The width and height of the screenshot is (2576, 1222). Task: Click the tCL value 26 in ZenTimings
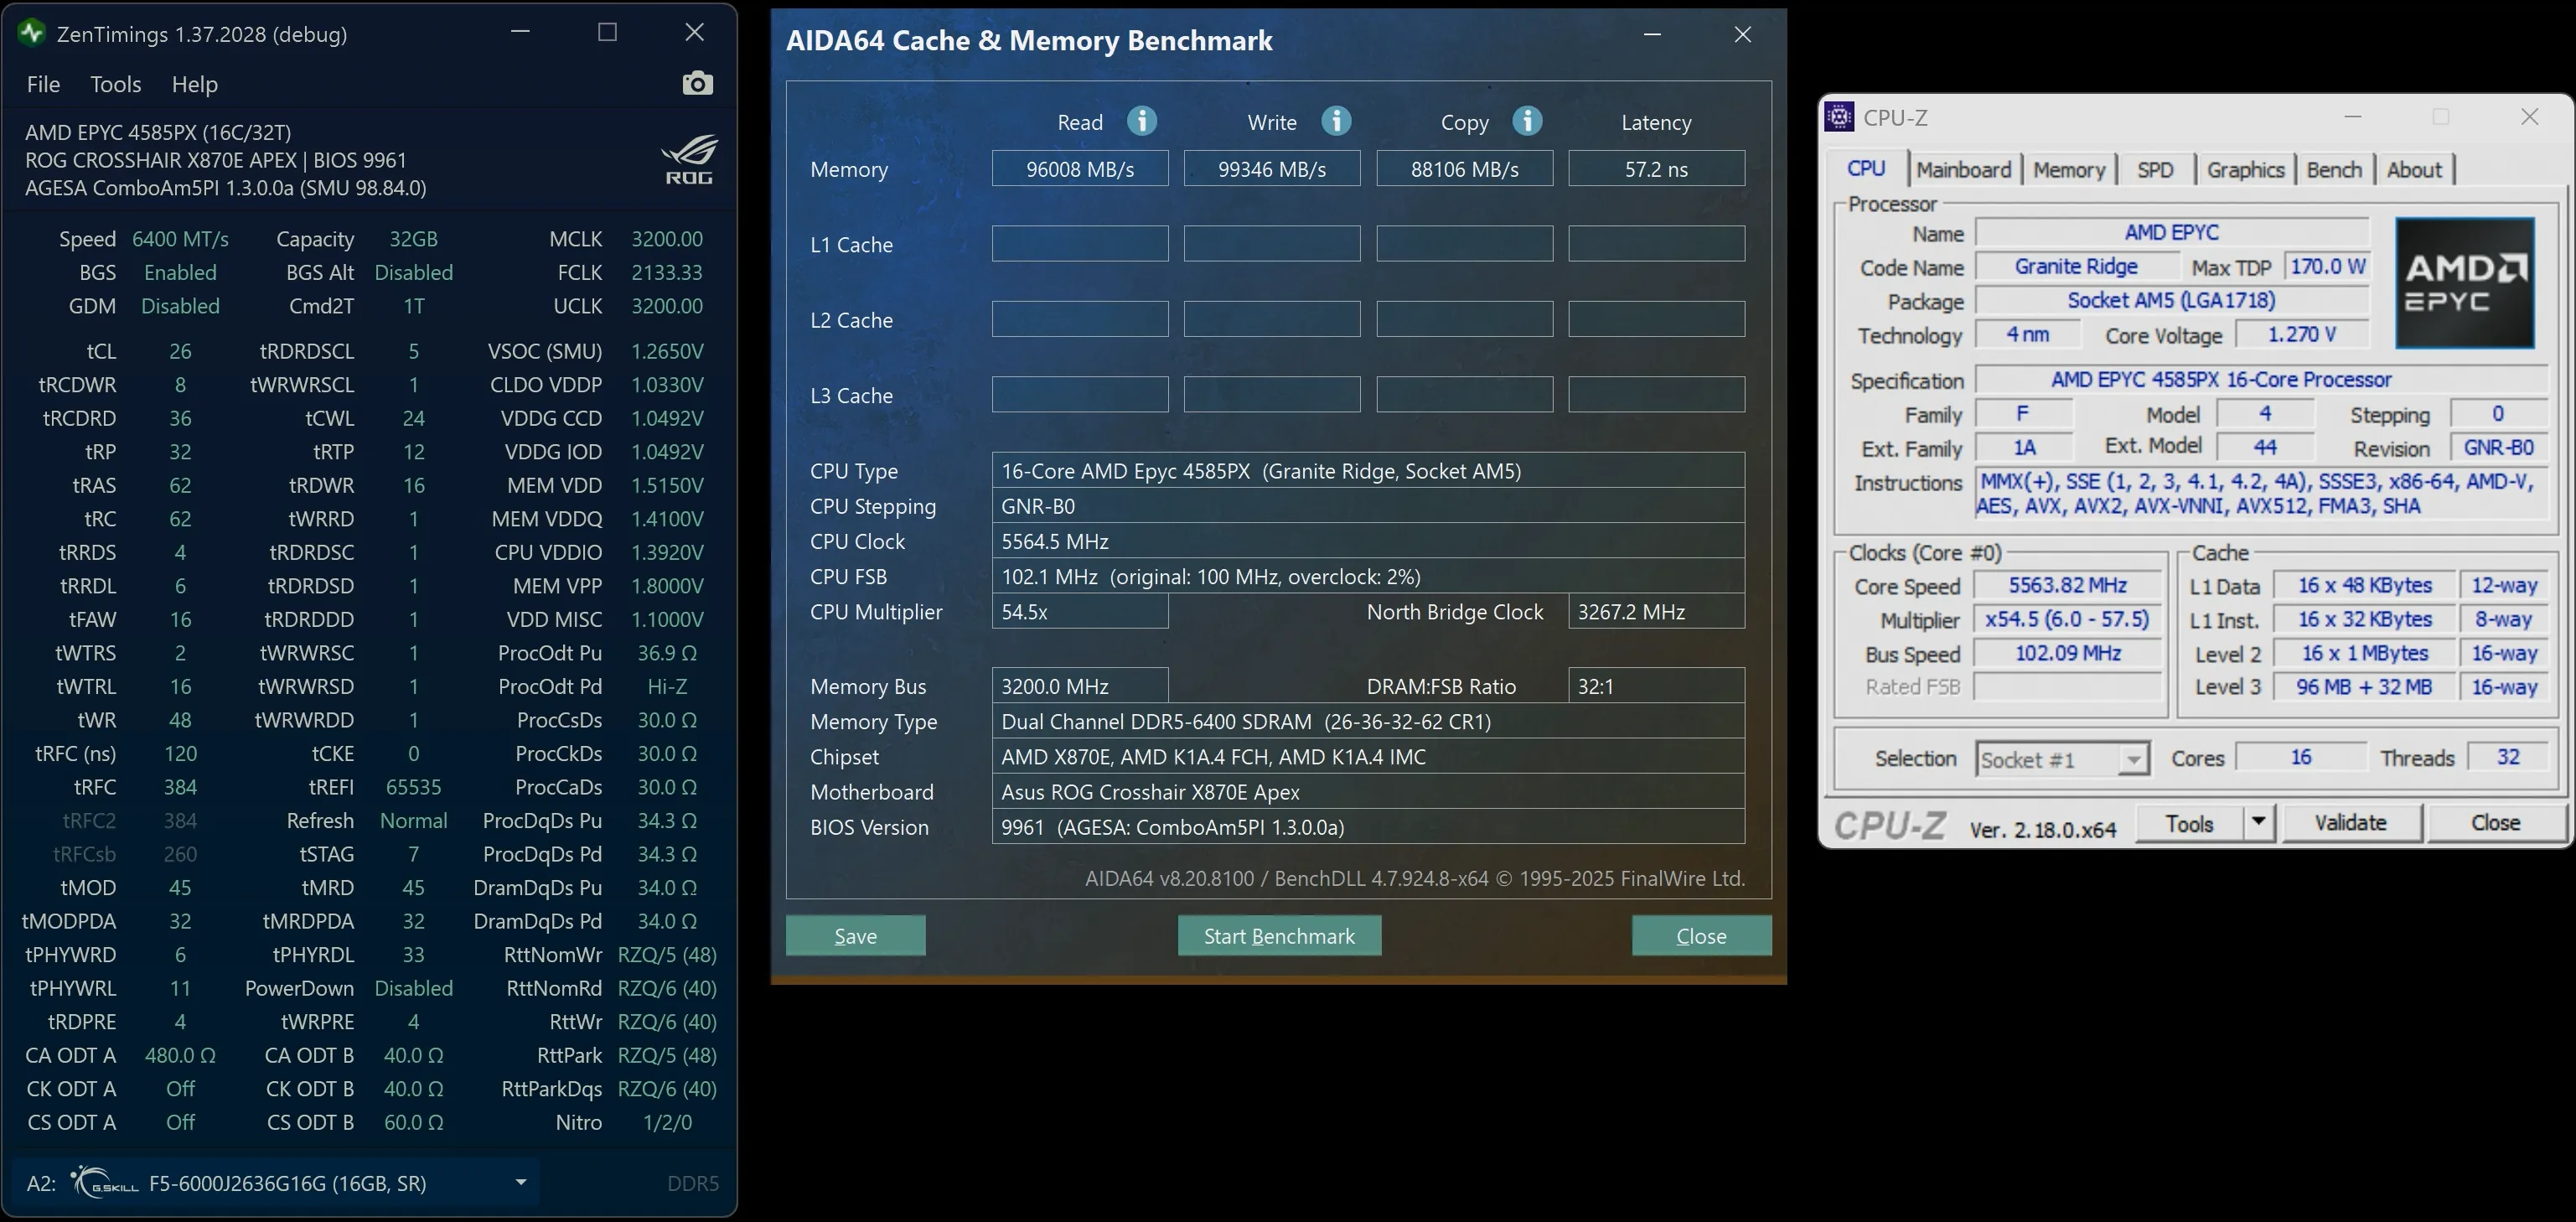[180, 351]
